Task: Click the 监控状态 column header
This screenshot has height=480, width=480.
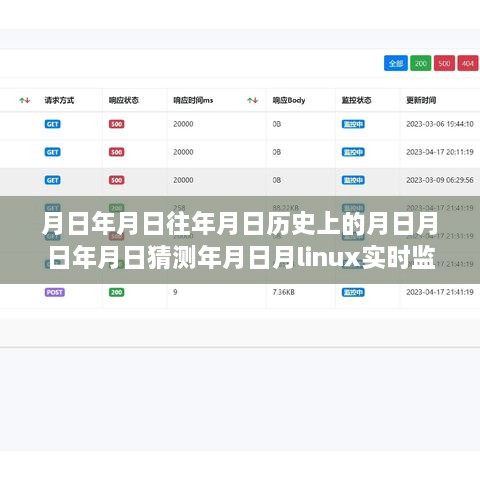Action: (x=356, y=100)
